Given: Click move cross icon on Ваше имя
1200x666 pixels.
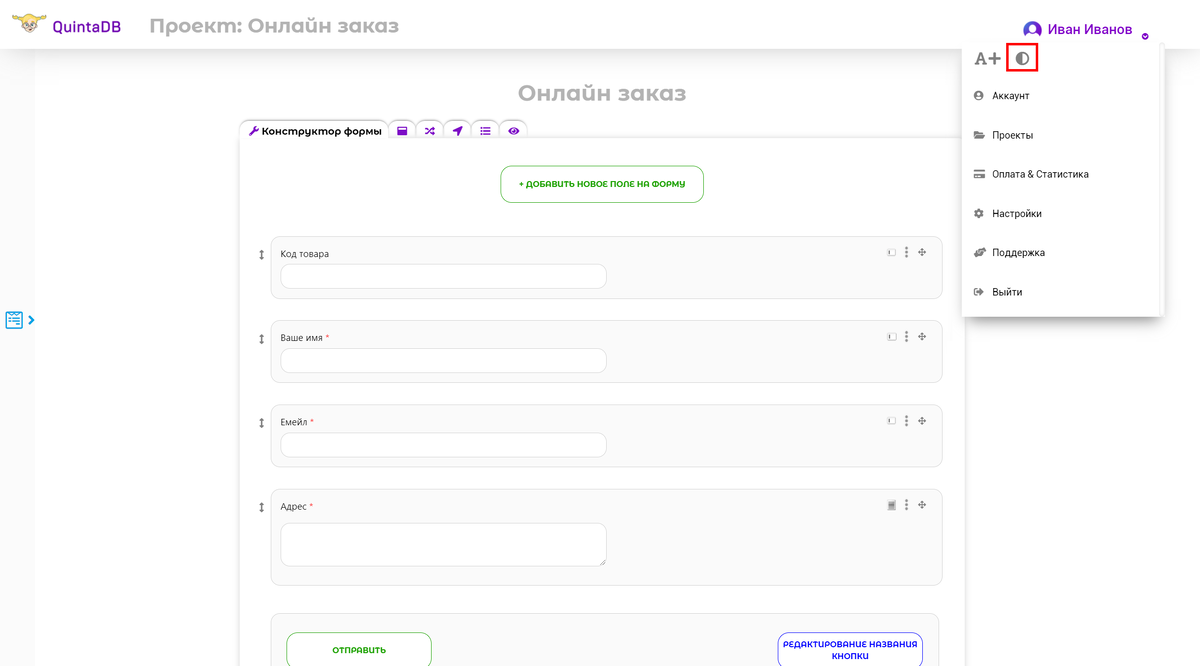Looking at the screenshot, I should coord(922,337).
